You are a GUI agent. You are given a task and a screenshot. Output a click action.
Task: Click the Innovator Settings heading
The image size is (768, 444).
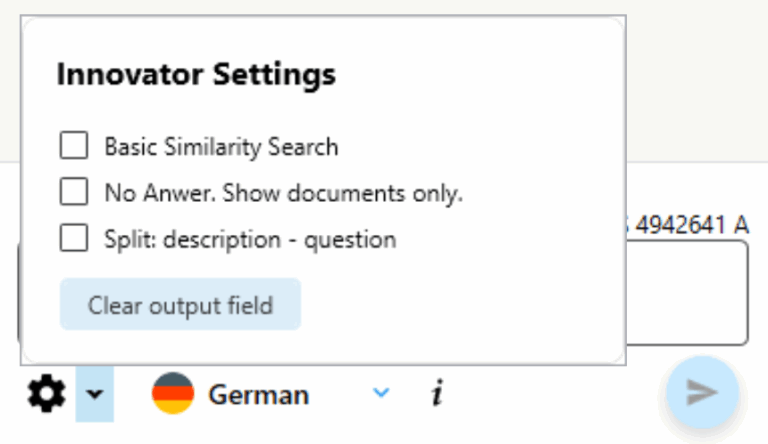coord(196,74)
